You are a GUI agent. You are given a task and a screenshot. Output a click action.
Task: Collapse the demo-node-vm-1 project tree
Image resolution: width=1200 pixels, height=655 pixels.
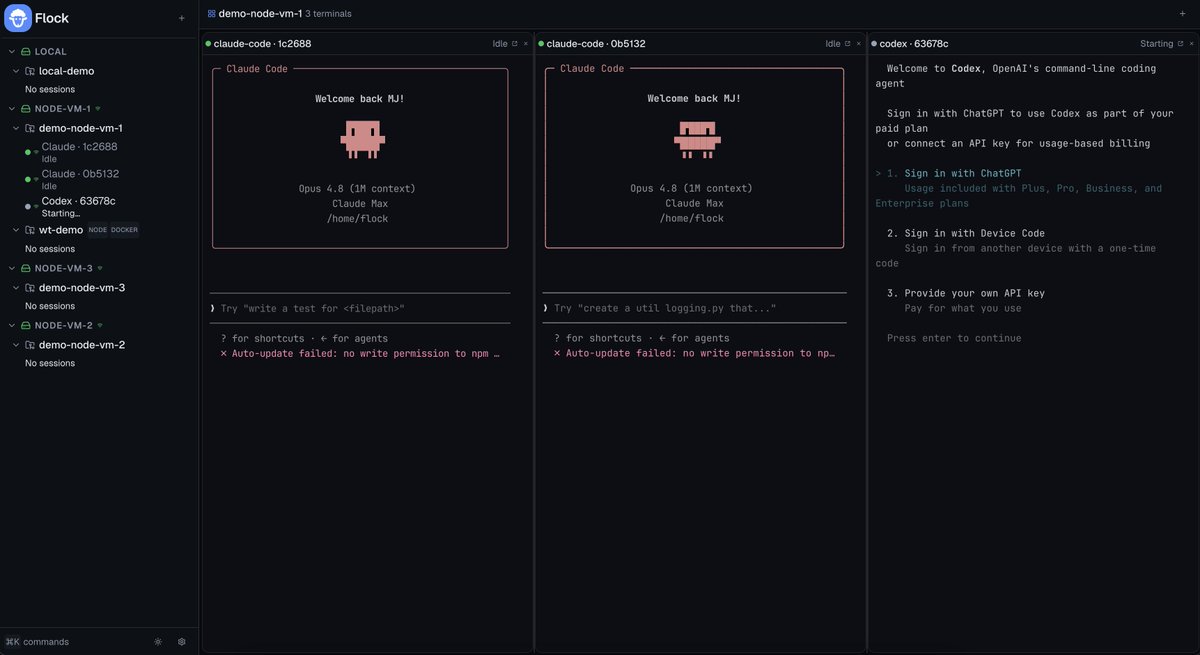(15, 128)
